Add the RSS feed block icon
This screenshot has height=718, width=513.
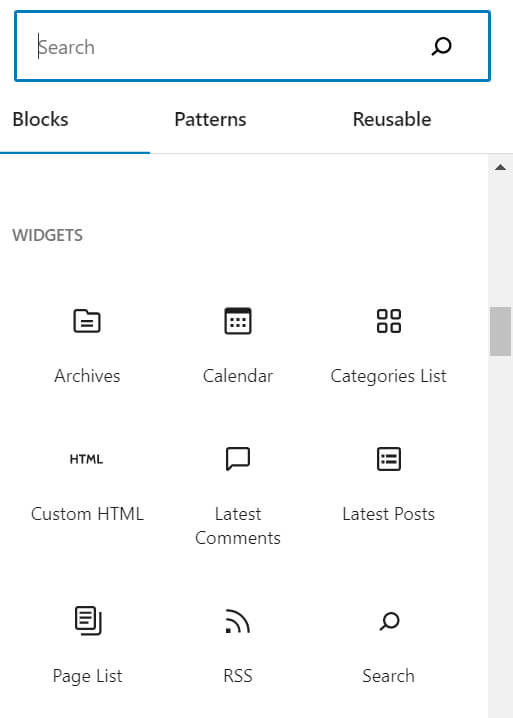238,621
